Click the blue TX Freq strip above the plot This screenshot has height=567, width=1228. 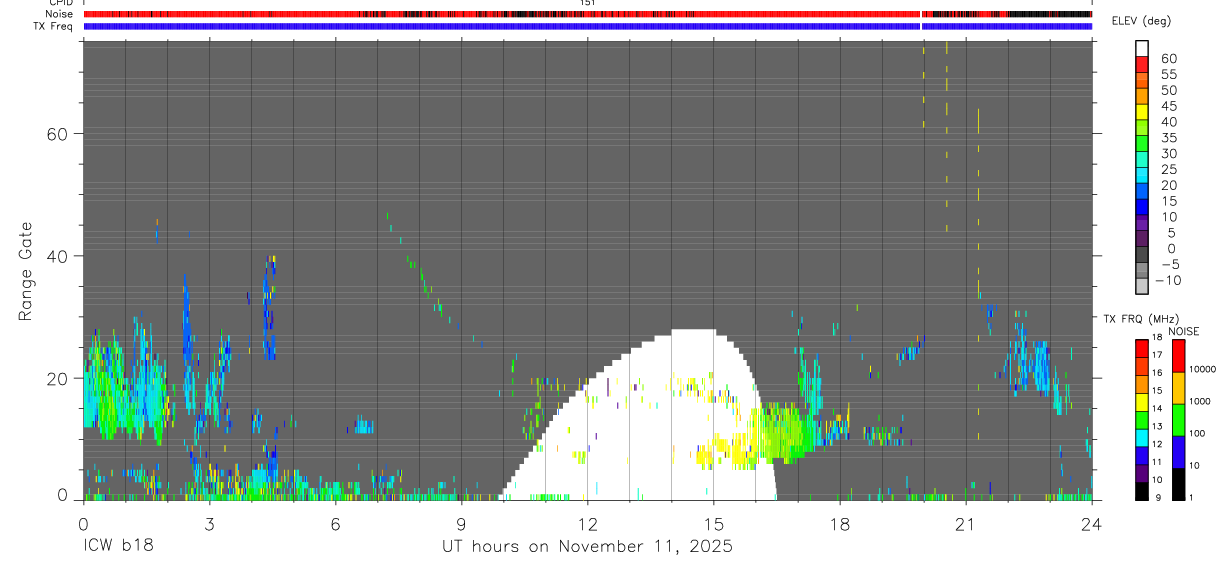pos(587,26)
